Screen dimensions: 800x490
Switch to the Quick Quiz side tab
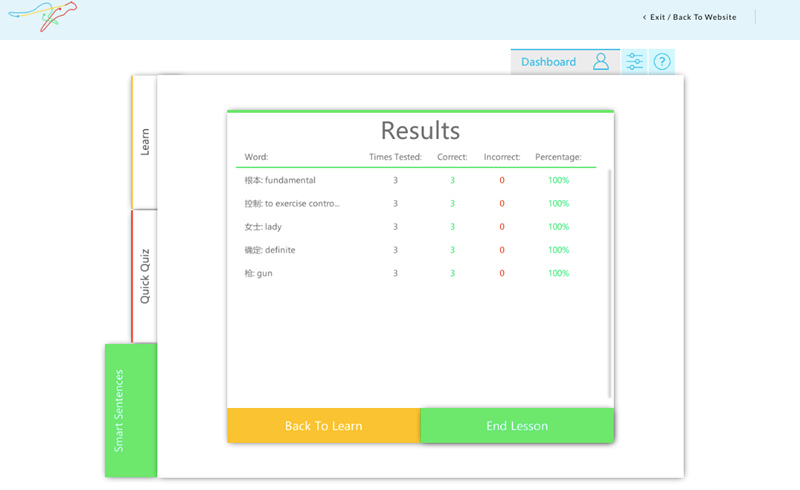click(x=145, y=276)
